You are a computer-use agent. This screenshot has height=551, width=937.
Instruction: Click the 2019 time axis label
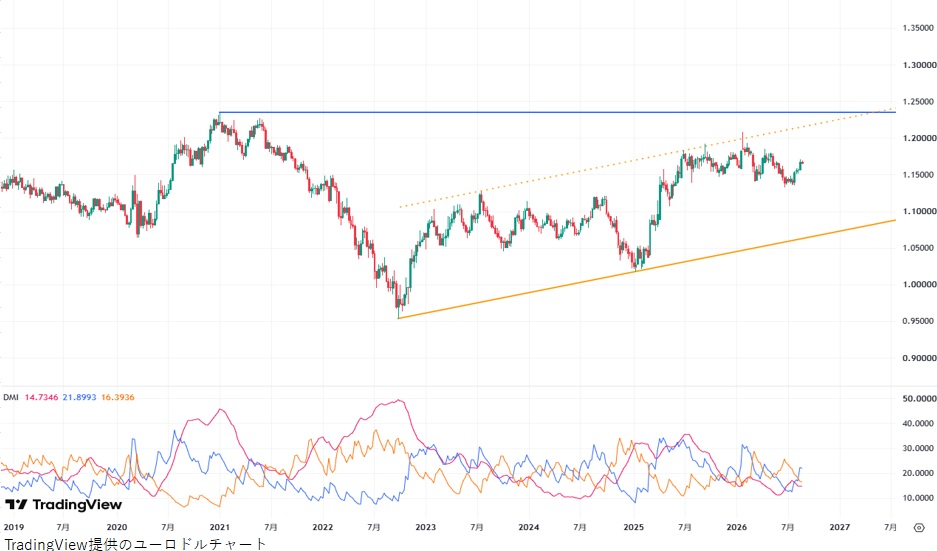click(14, 527)
